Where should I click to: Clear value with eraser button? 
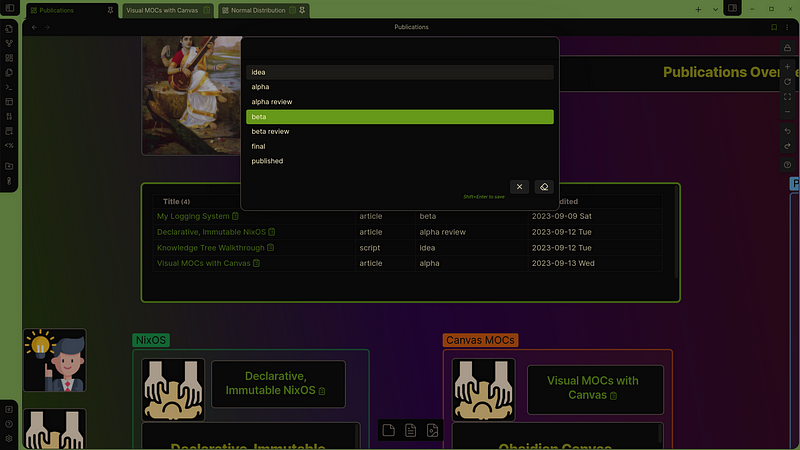(544, 187)
